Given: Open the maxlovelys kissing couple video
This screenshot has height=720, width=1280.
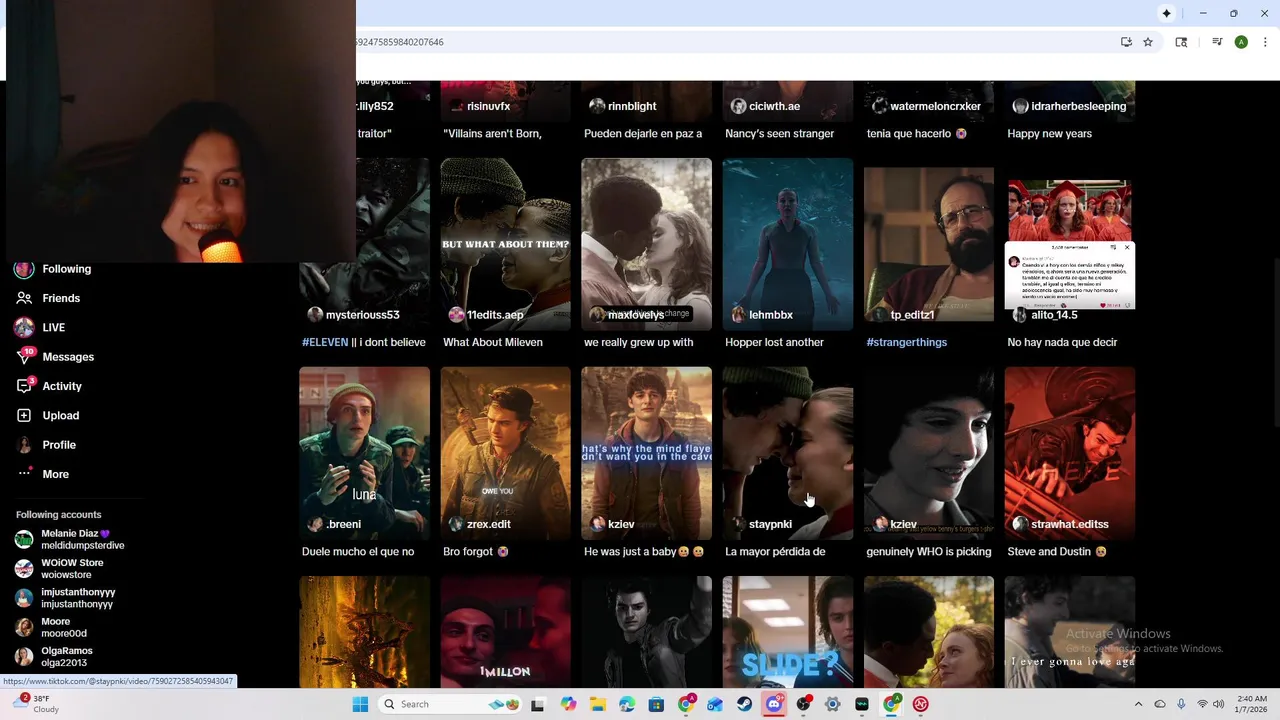Looking at the screenshot, I should point(647,244).
